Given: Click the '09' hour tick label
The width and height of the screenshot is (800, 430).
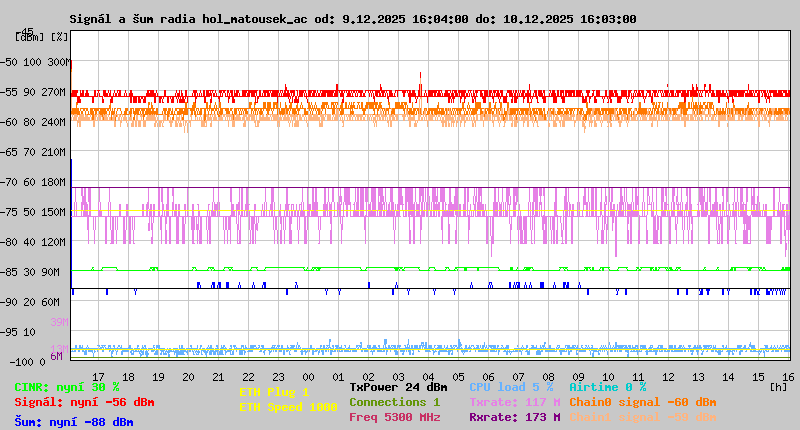Looking at the screenshot, I should pos(578,377).
